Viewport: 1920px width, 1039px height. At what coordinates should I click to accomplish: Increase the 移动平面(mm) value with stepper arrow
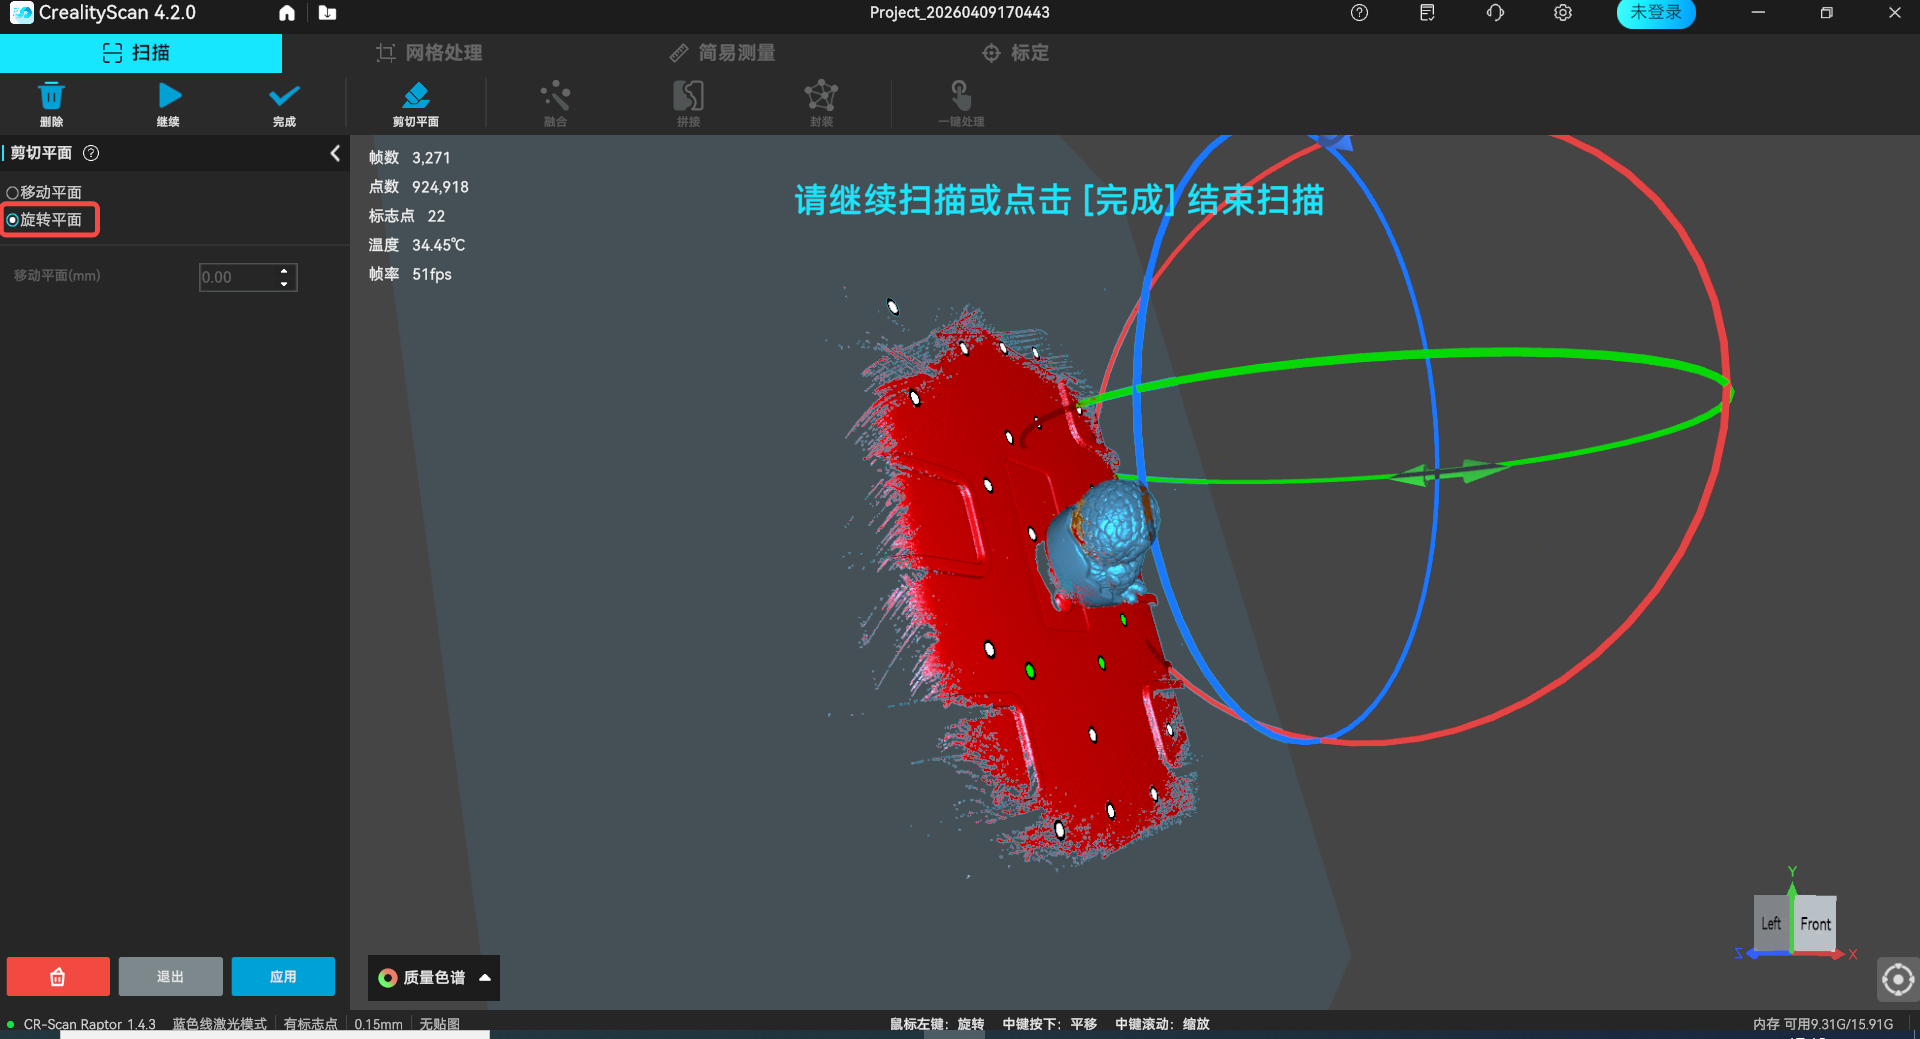[284, 271]
